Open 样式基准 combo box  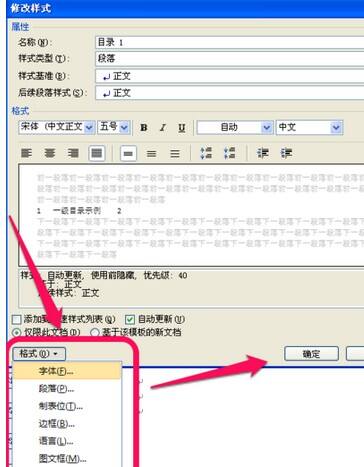230,76
